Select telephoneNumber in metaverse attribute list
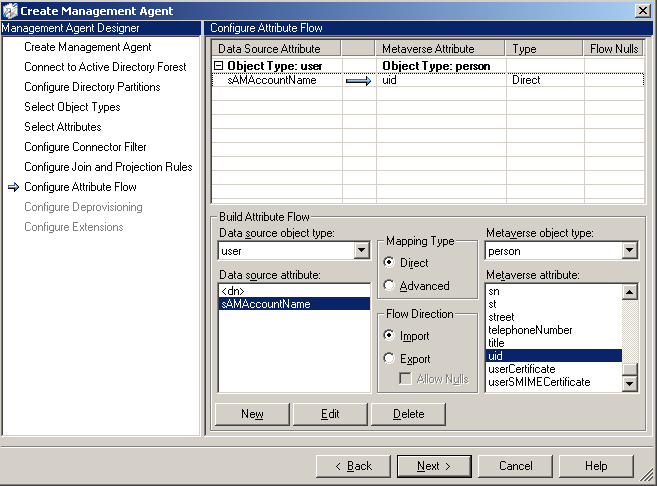This screenshot has width=657, height=486. 554,330
